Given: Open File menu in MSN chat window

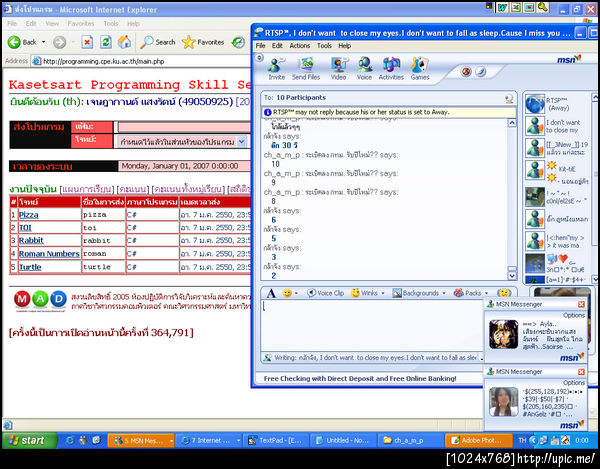Looking at the screenshot, I should (261, 46).
